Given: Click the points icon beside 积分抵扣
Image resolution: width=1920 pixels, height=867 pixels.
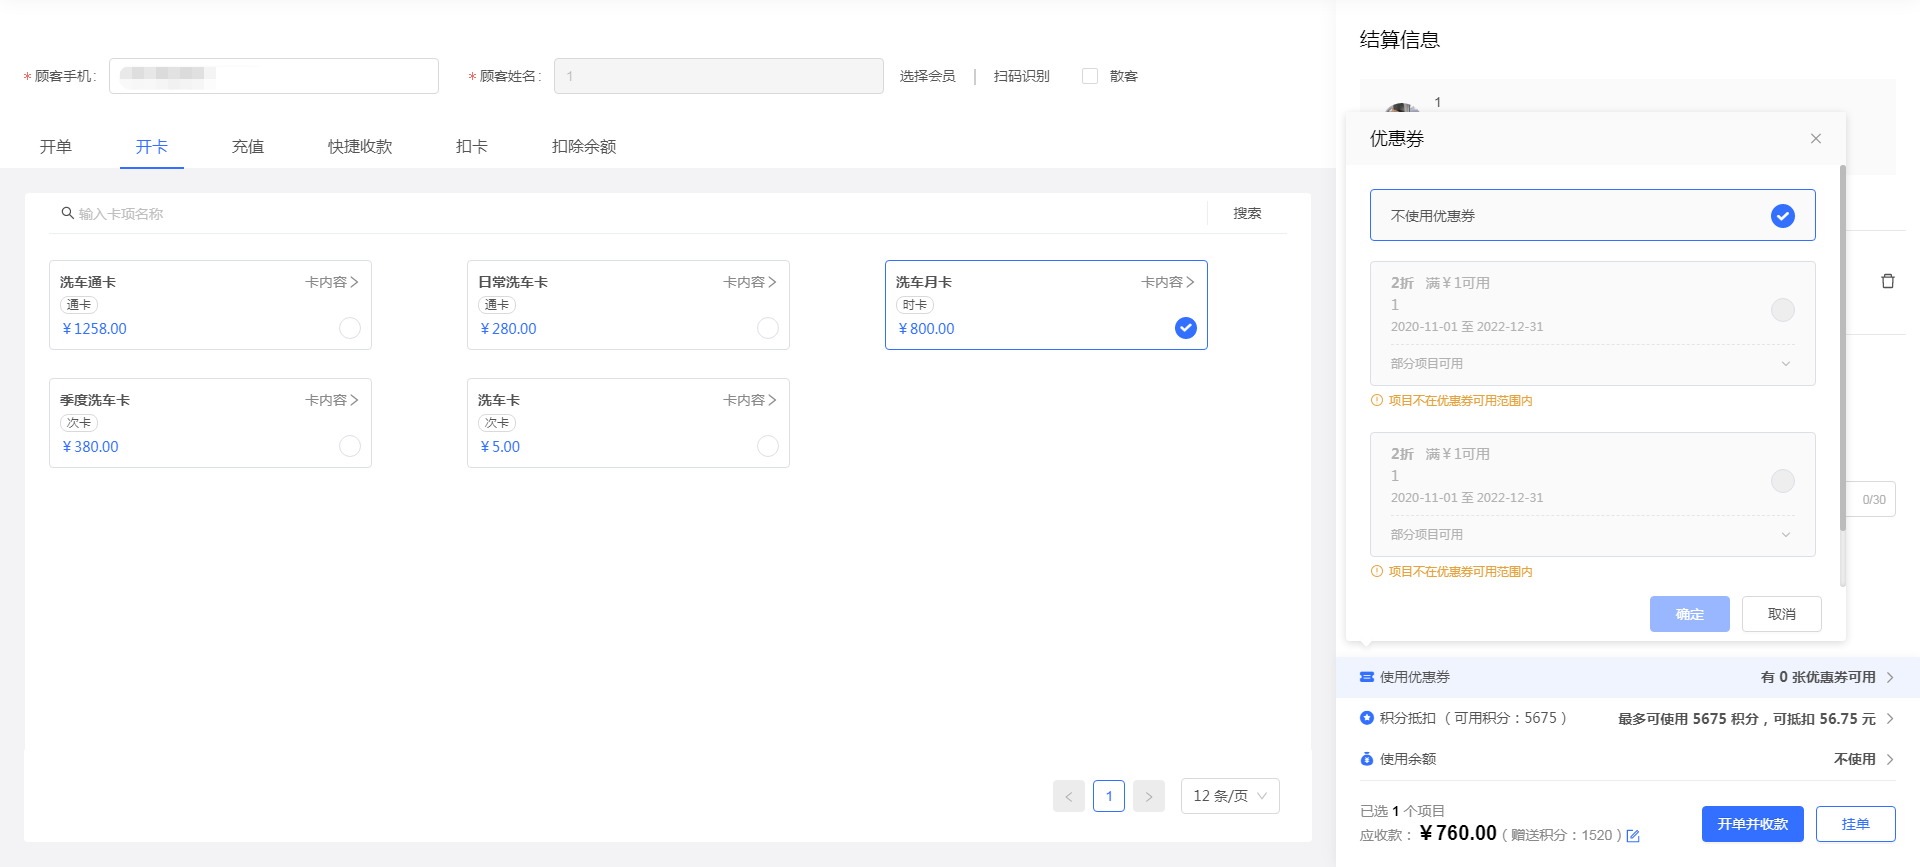Looking at the screenshot, I should (x=1367, y=718).
